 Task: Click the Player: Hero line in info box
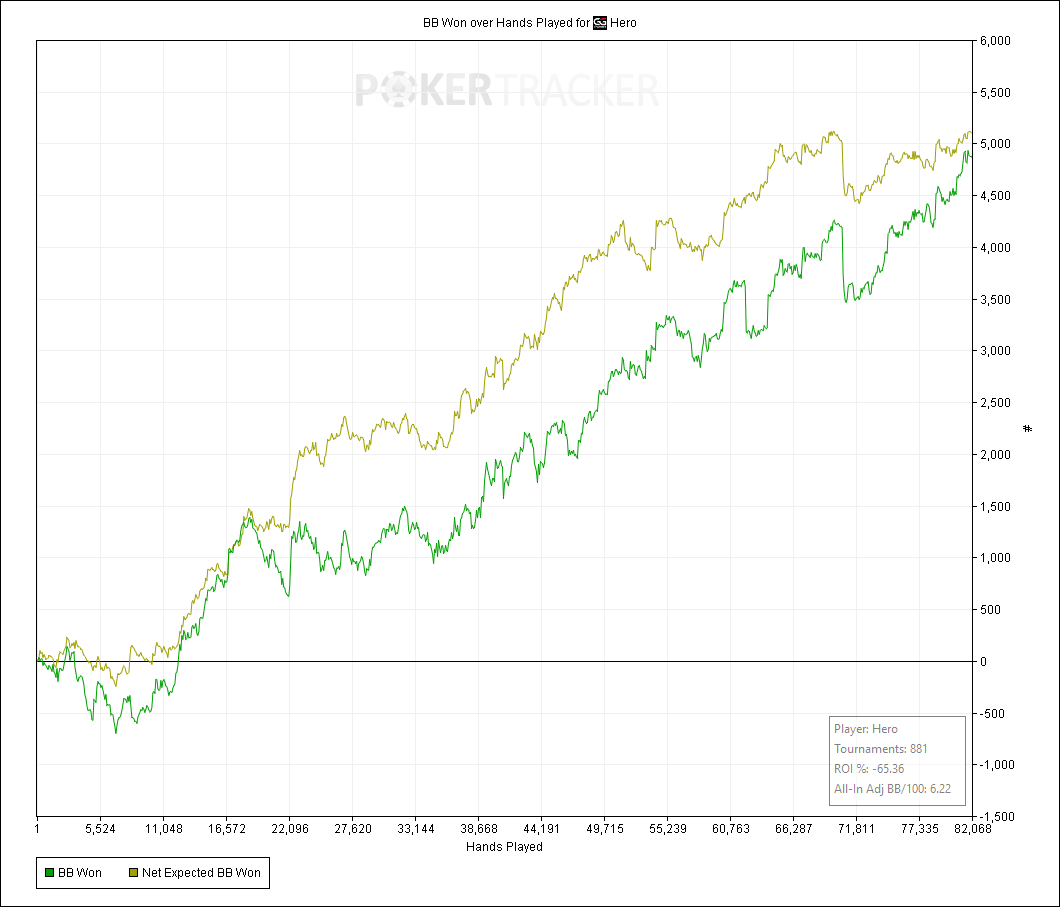tap(865, 729)
